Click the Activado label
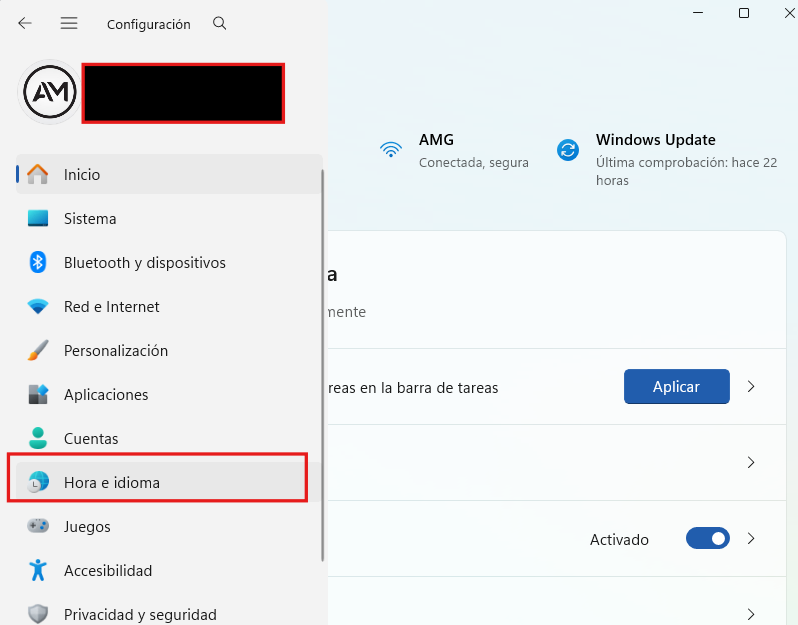The width and height of the screenshot is (798, 625). click(619, 539)
